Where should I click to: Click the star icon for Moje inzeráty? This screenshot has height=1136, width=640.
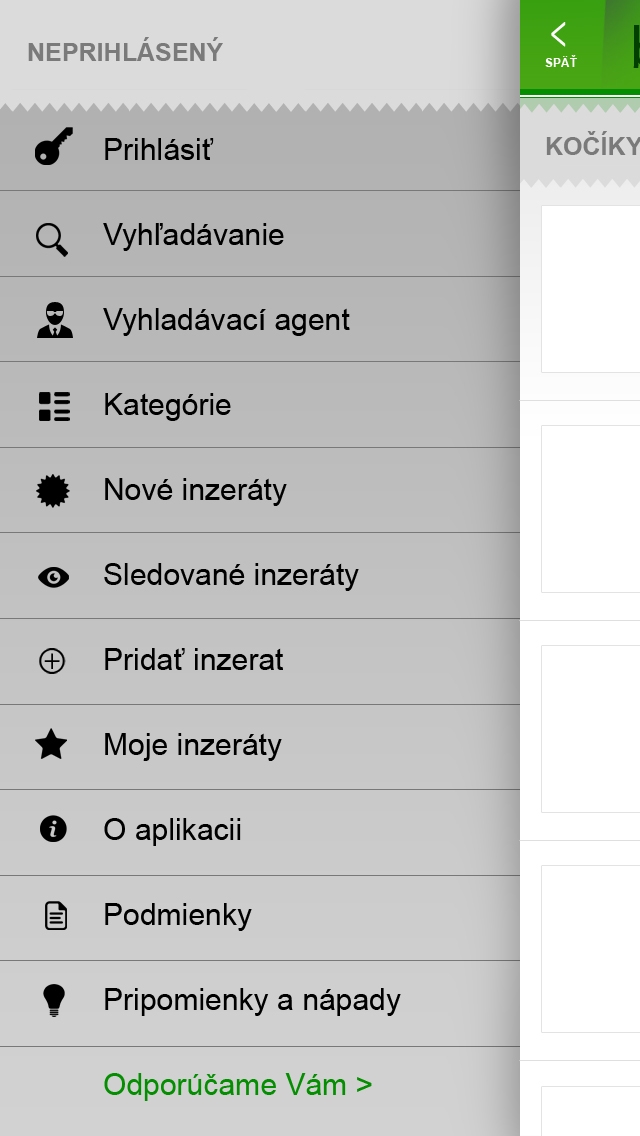coord(51,745)
